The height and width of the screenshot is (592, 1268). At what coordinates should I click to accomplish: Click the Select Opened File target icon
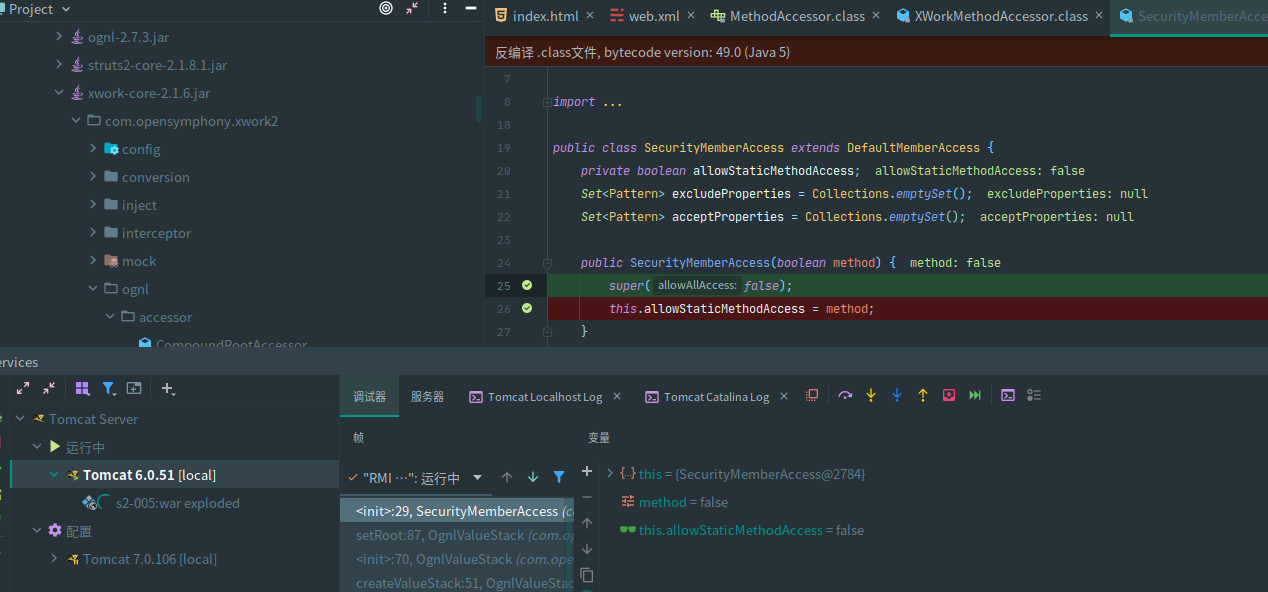point(386,9)
